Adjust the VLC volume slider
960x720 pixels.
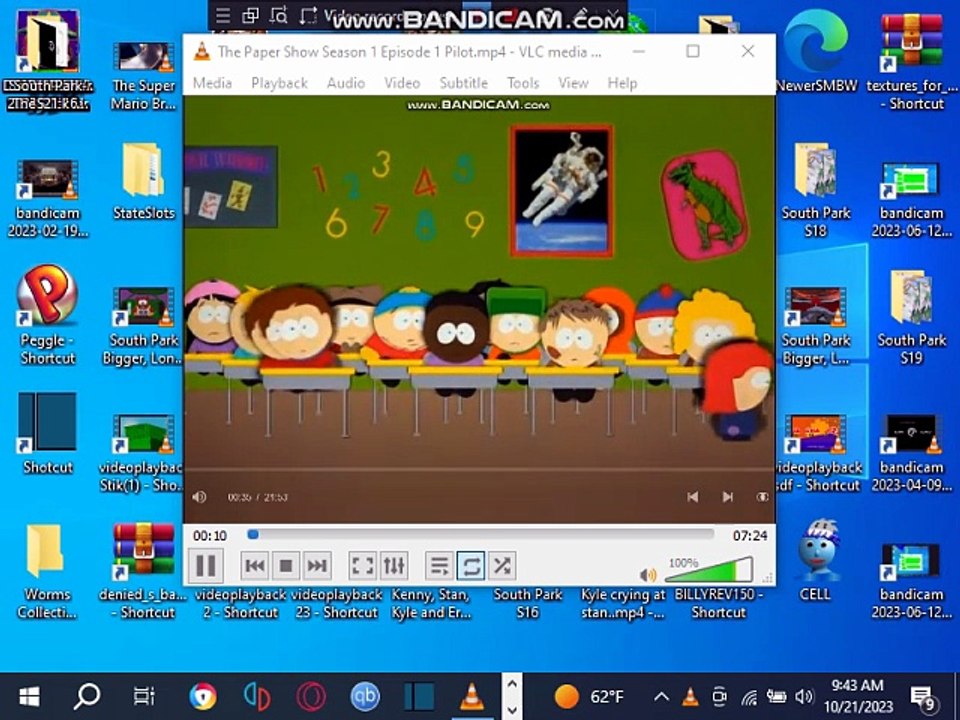pos(708,569)
